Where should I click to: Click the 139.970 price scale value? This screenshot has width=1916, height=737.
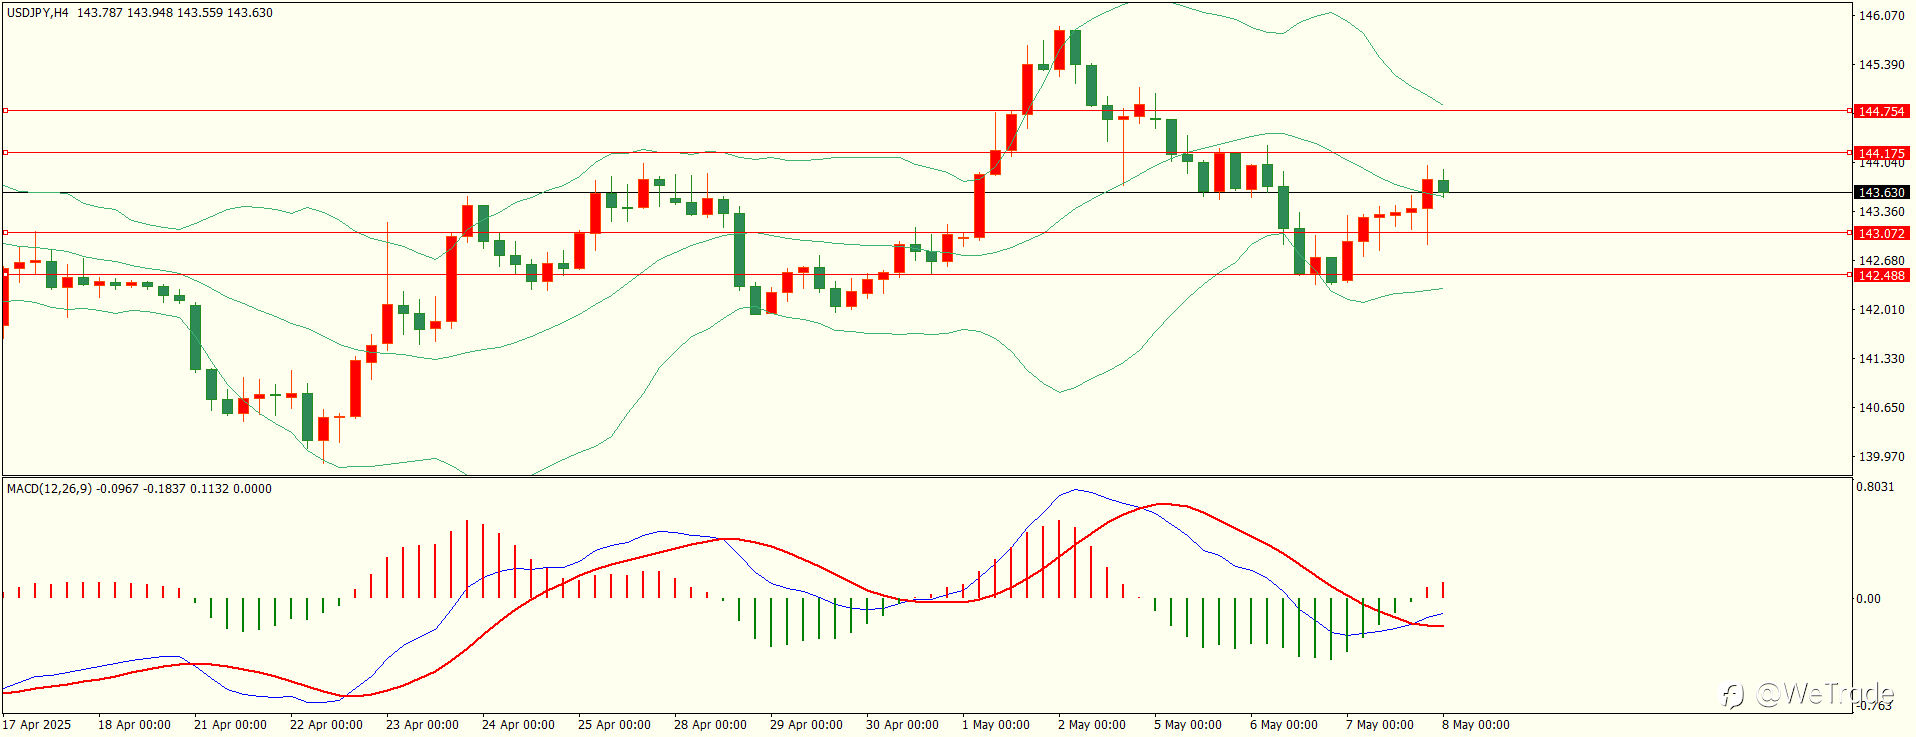click(1881, 457)
